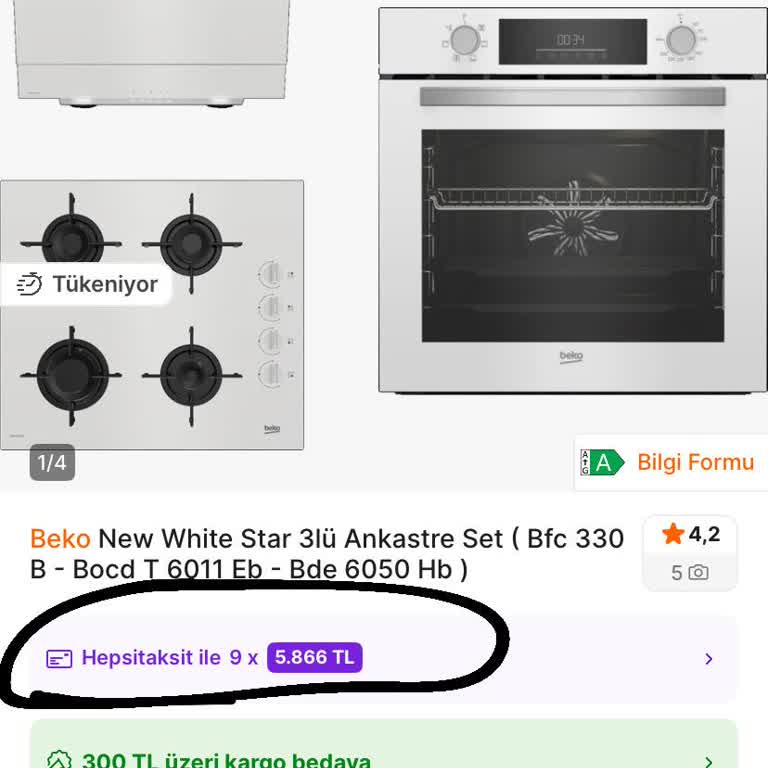The height and width of the screenshot is (768, 768).
Task: Expand the 300 TL free shipping chevron
Action: (x=709, y=762)
